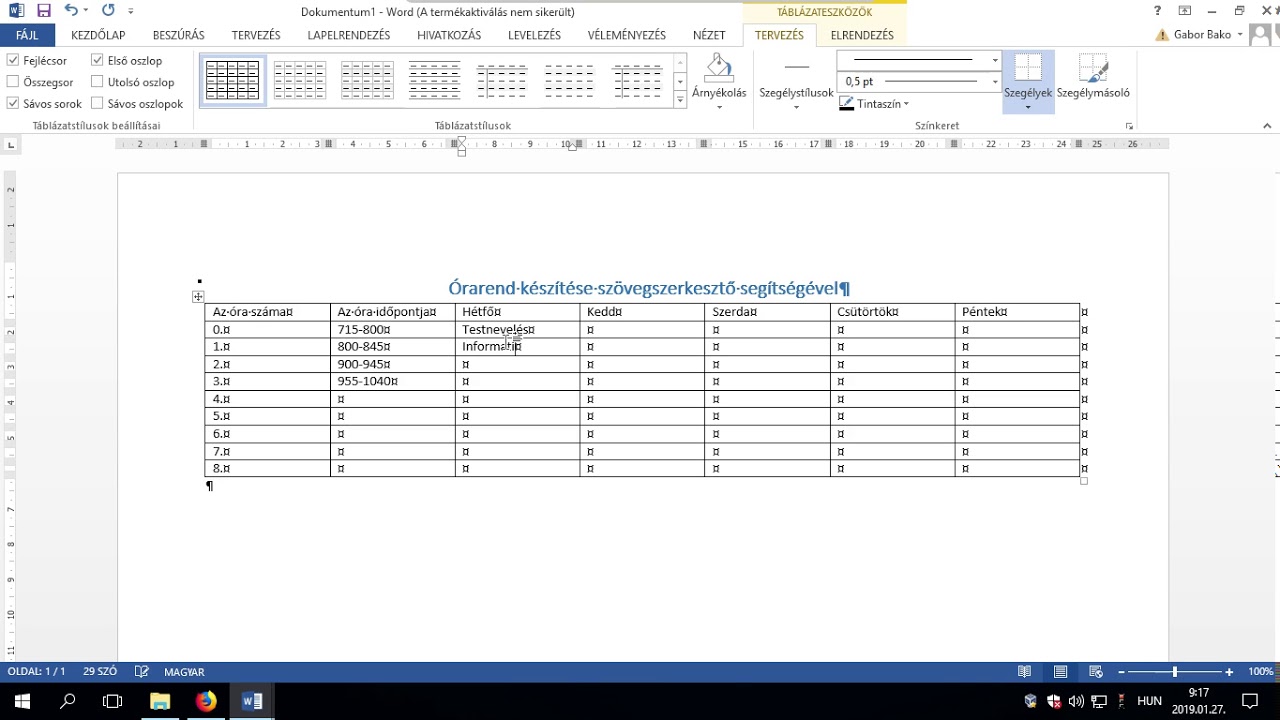Open the Színkeret dialog launcher

point(1130,126)
